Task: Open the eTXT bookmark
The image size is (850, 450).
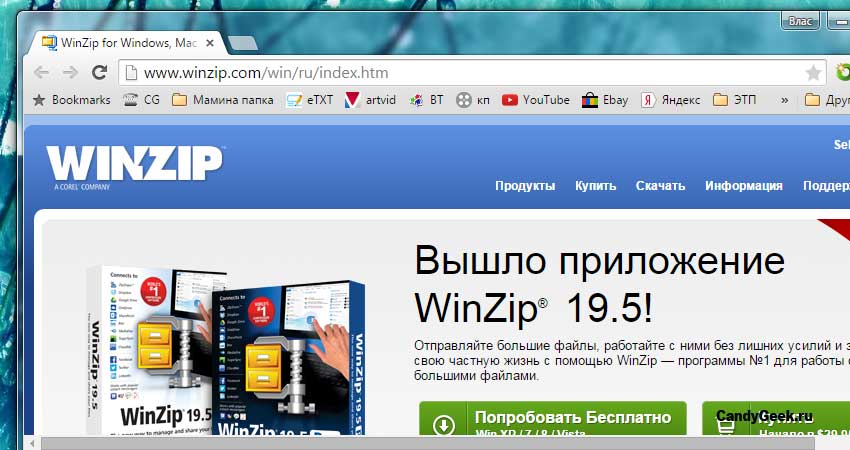Action: tap(310, 100)
